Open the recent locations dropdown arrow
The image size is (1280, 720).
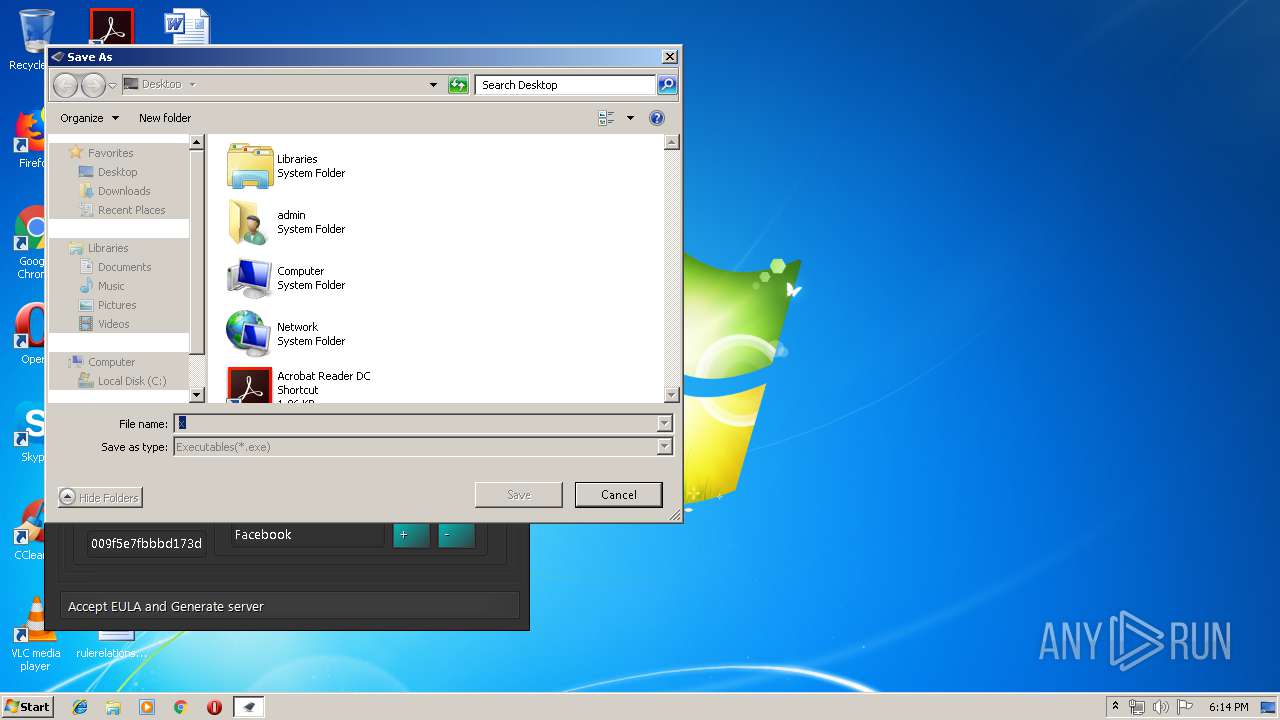112,85
